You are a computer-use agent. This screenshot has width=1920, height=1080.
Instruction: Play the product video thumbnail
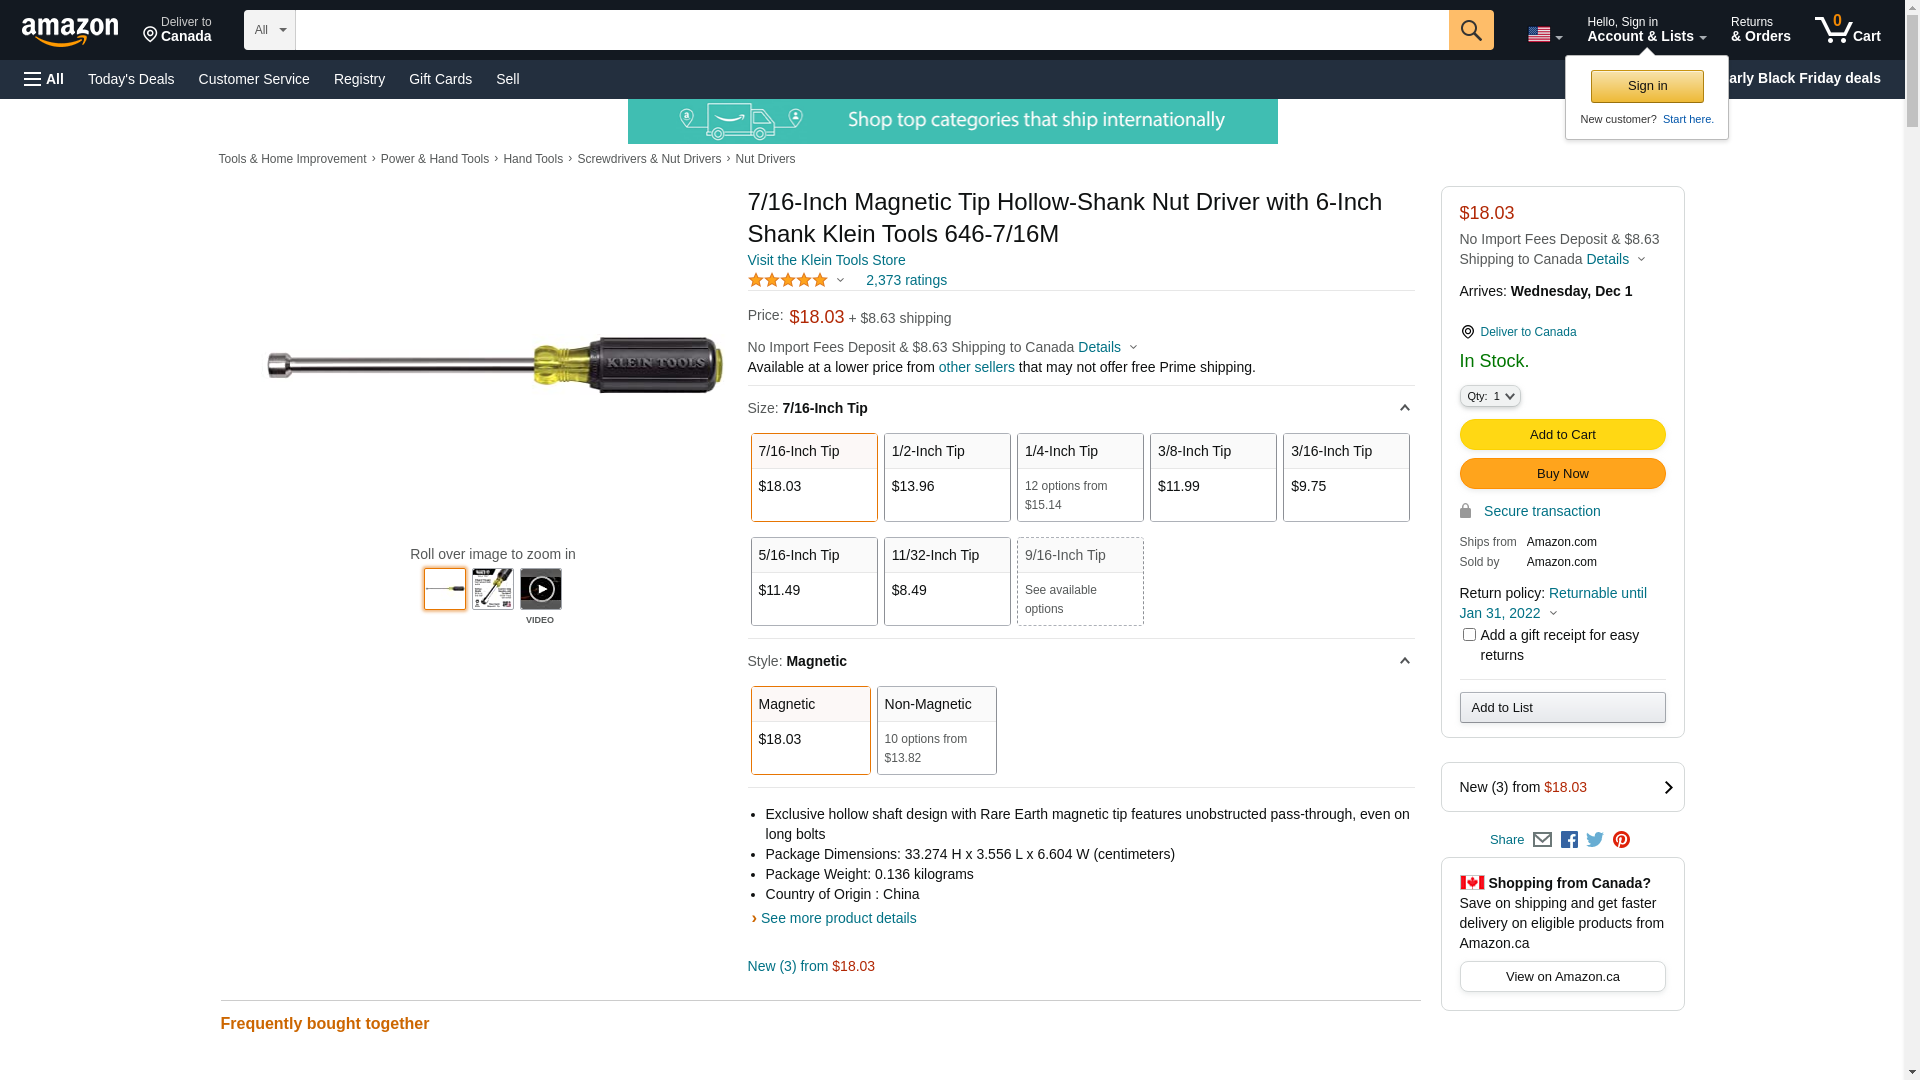(x=540, y=589)
